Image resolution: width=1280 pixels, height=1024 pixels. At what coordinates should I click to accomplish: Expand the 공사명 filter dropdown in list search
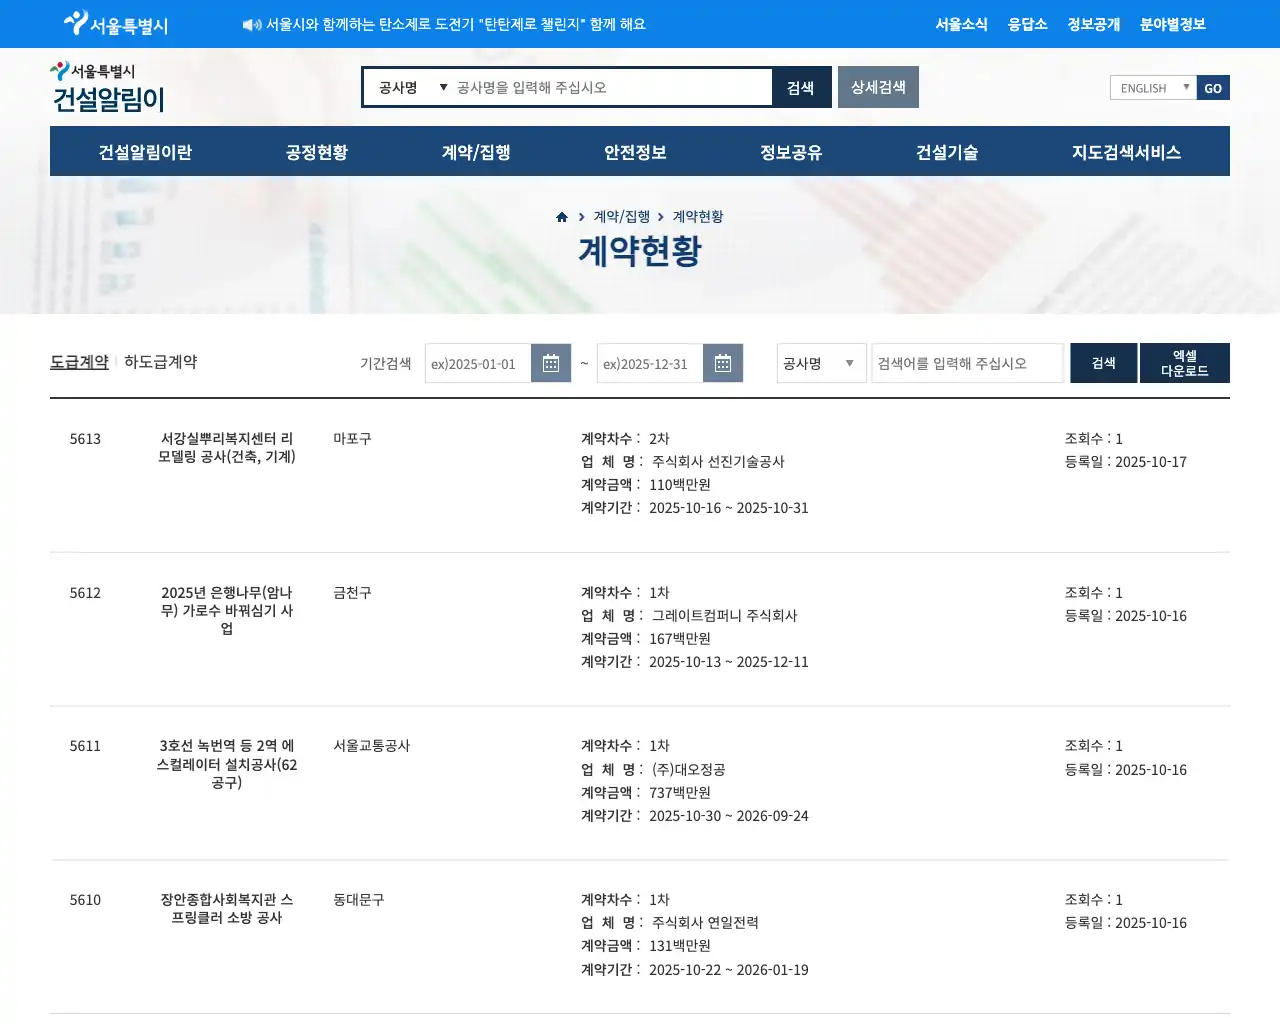point(820,363)
